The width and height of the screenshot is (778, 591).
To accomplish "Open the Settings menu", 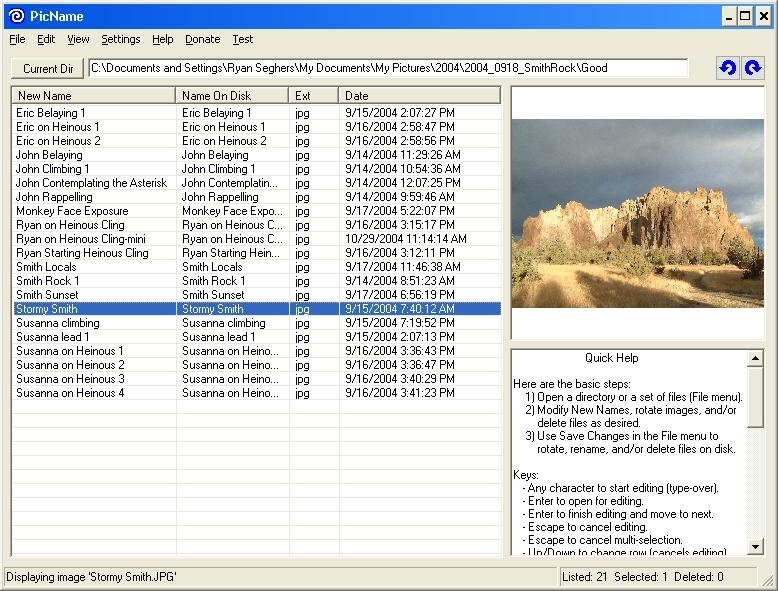I will (121, 39).
